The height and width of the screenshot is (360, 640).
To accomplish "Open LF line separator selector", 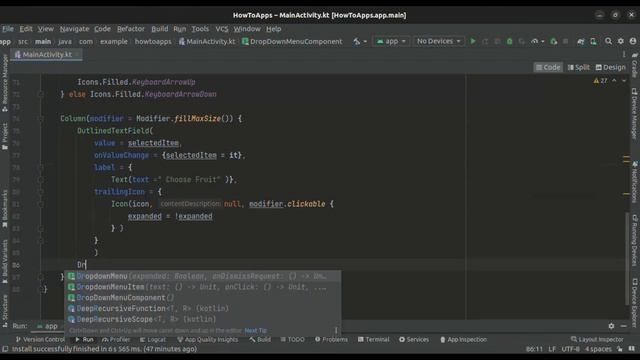I will [x=552, y=349].
